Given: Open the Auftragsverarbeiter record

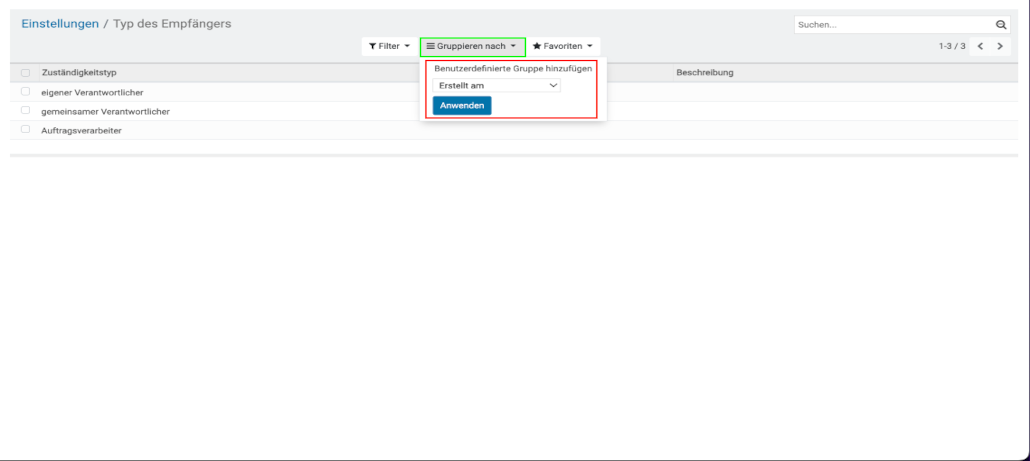Looking at the screenshot, I should [81, 131].
